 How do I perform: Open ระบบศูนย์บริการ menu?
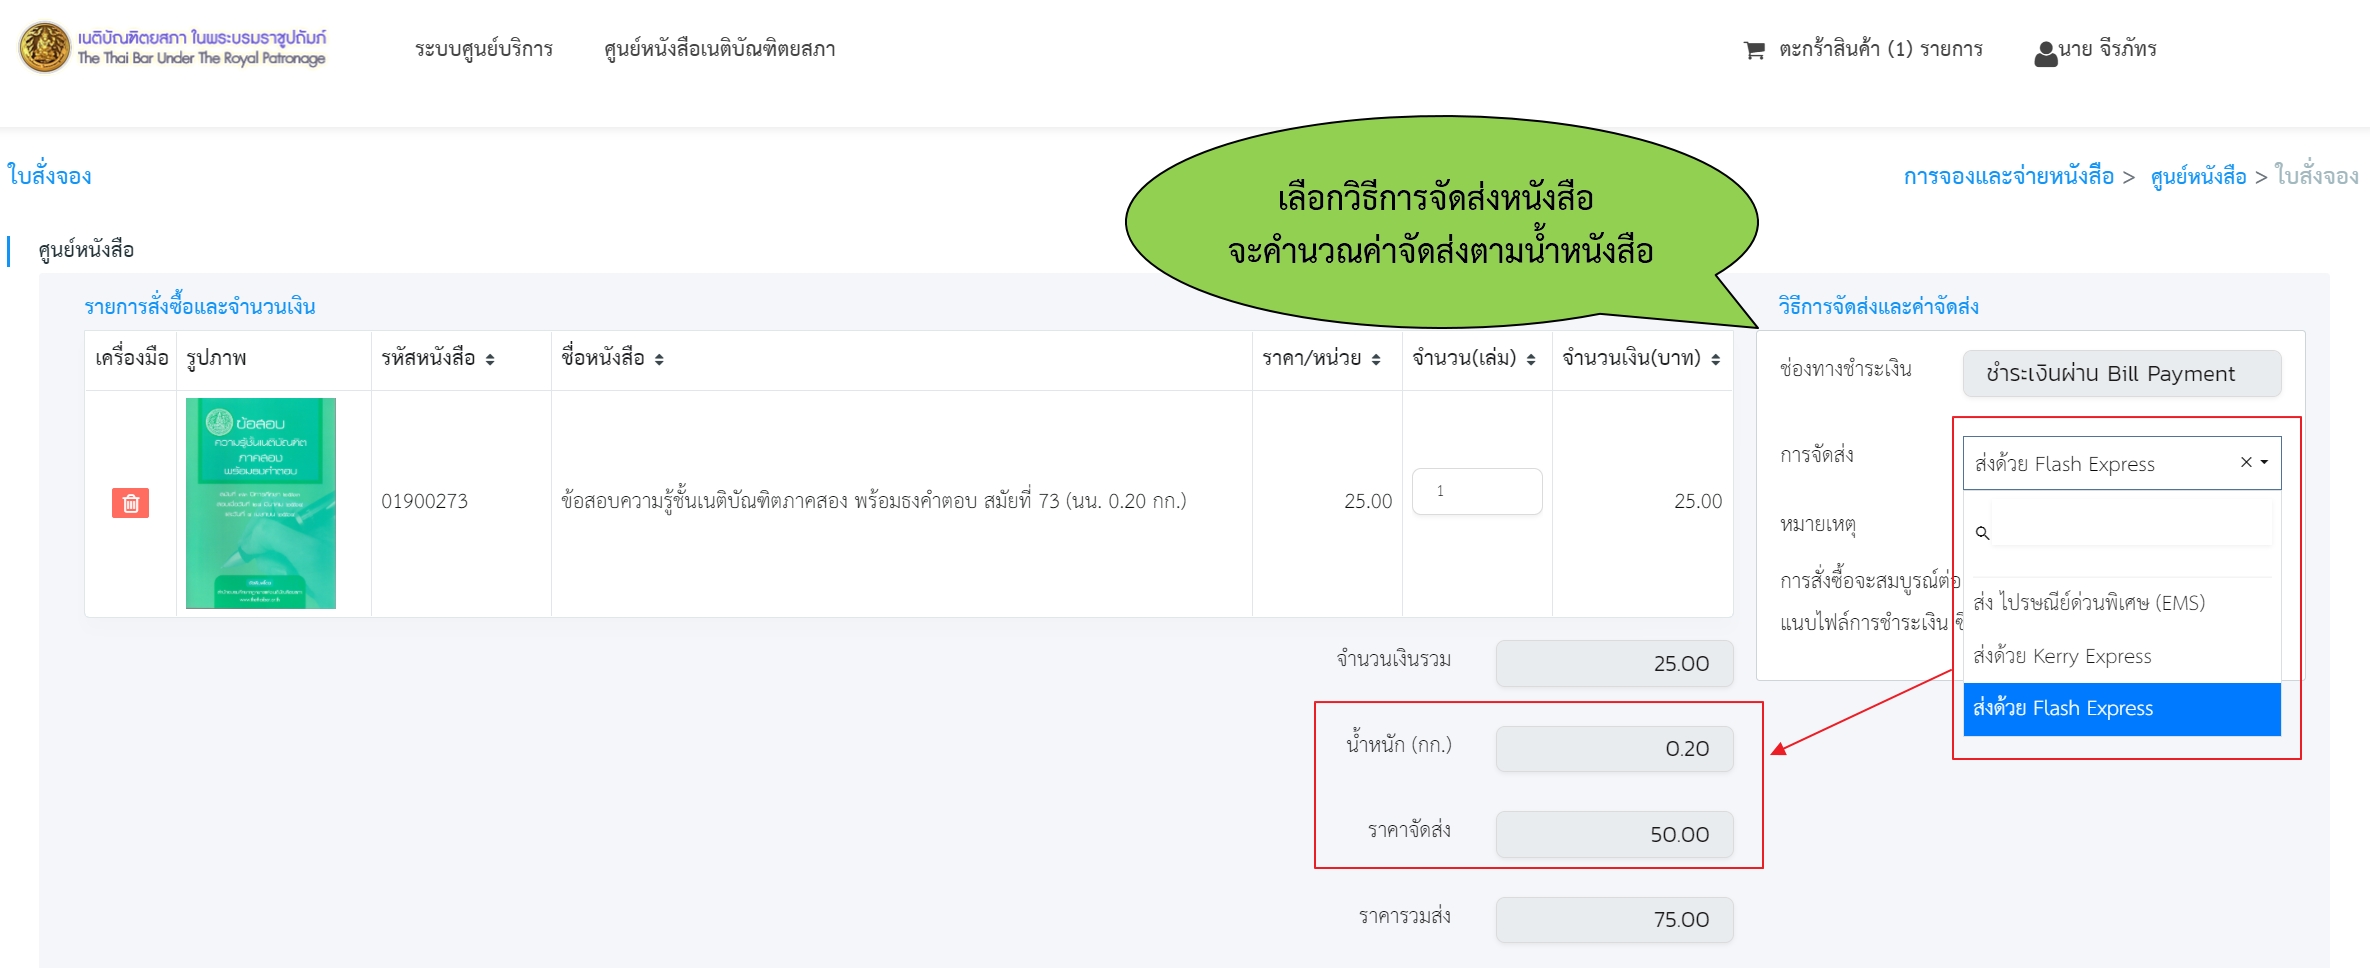(x=484, y=49)
